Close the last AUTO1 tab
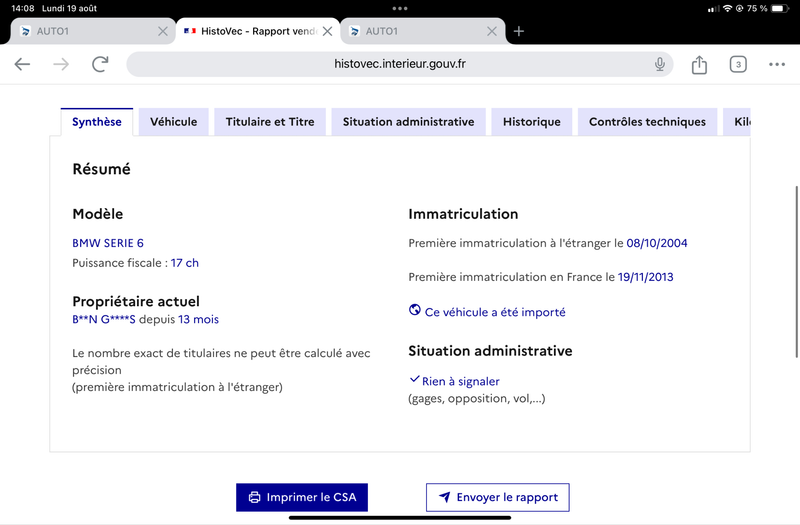This screenshot has height=525, width=800. (x=492, y=31)
